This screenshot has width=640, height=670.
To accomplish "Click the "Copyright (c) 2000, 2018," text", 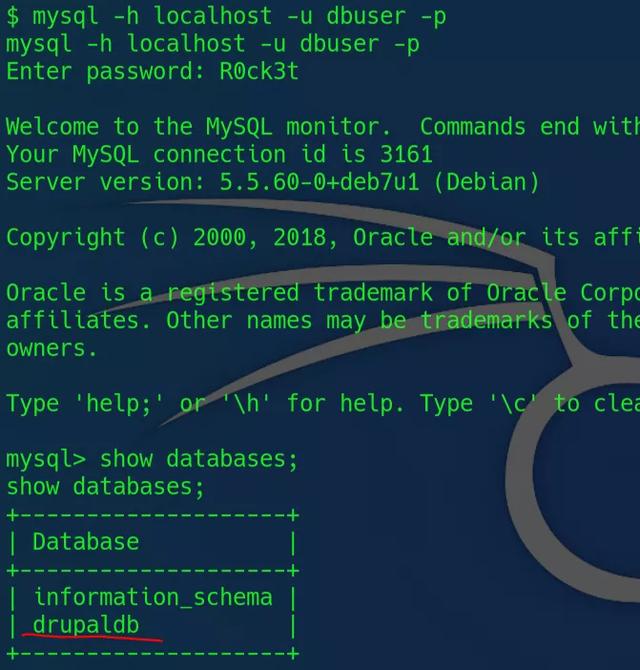I will tap(172, 238).
